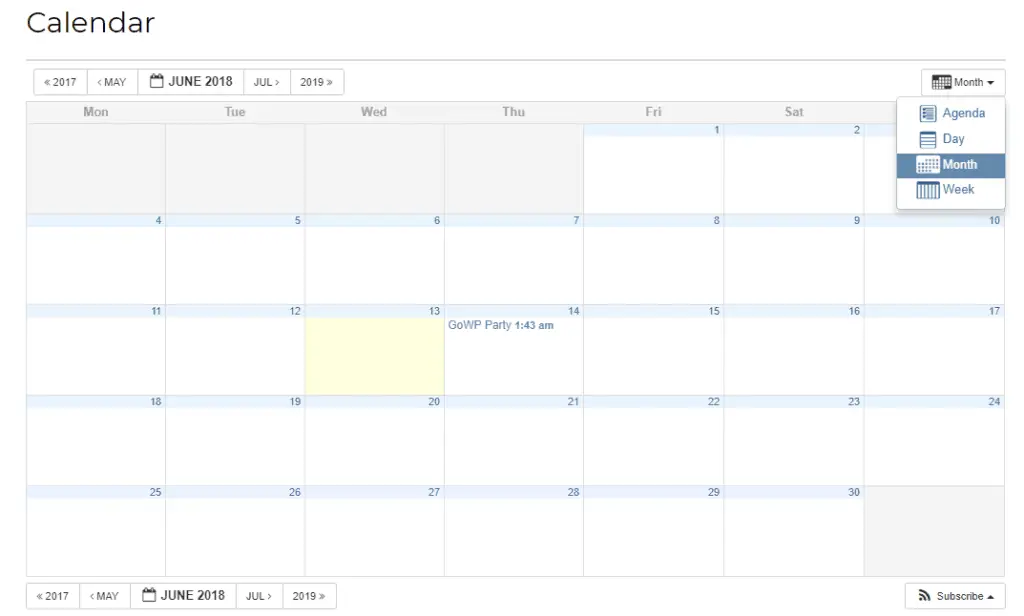Choose Month view in dropdown menu
Screen dimensions: 1024x616
tap(951, 165)
